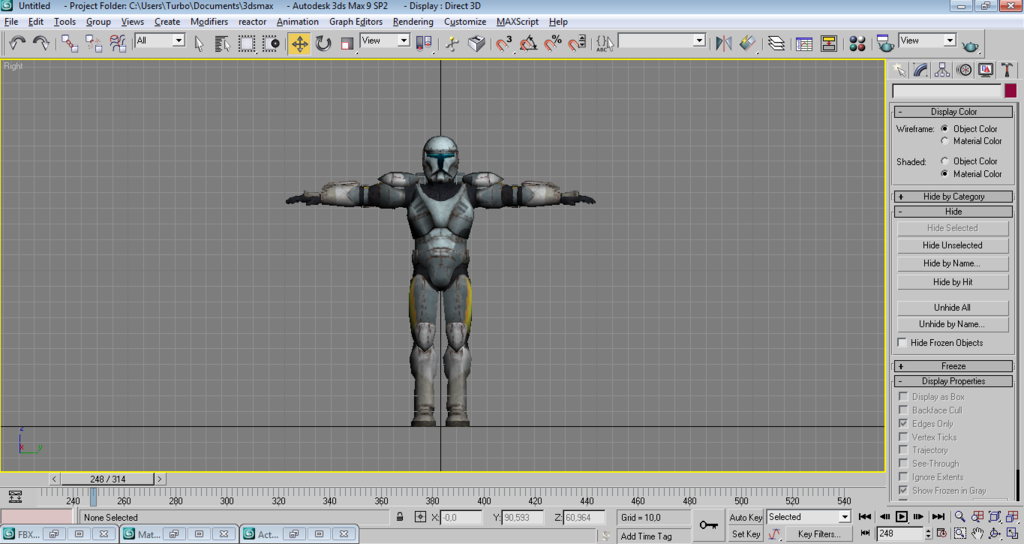The height and width of the screenshot is (544, 1024).
Task: Open the Layer Manager icon
Action: [776, 44]
